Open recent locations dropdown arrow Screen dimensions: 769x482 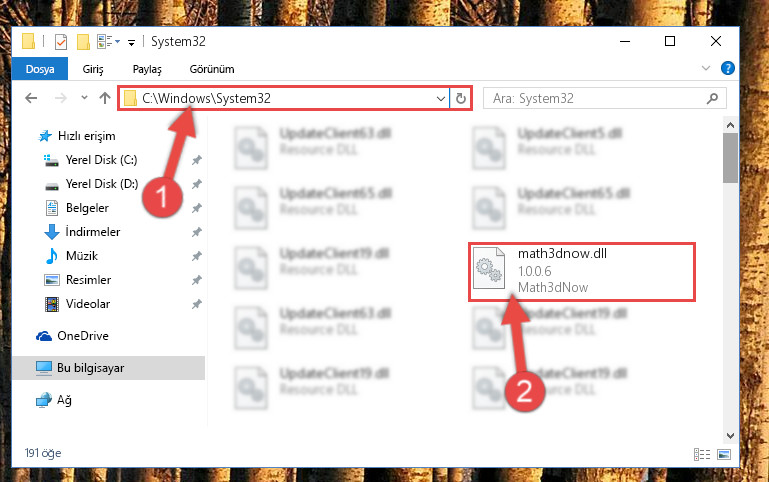[x=84, y=98]
